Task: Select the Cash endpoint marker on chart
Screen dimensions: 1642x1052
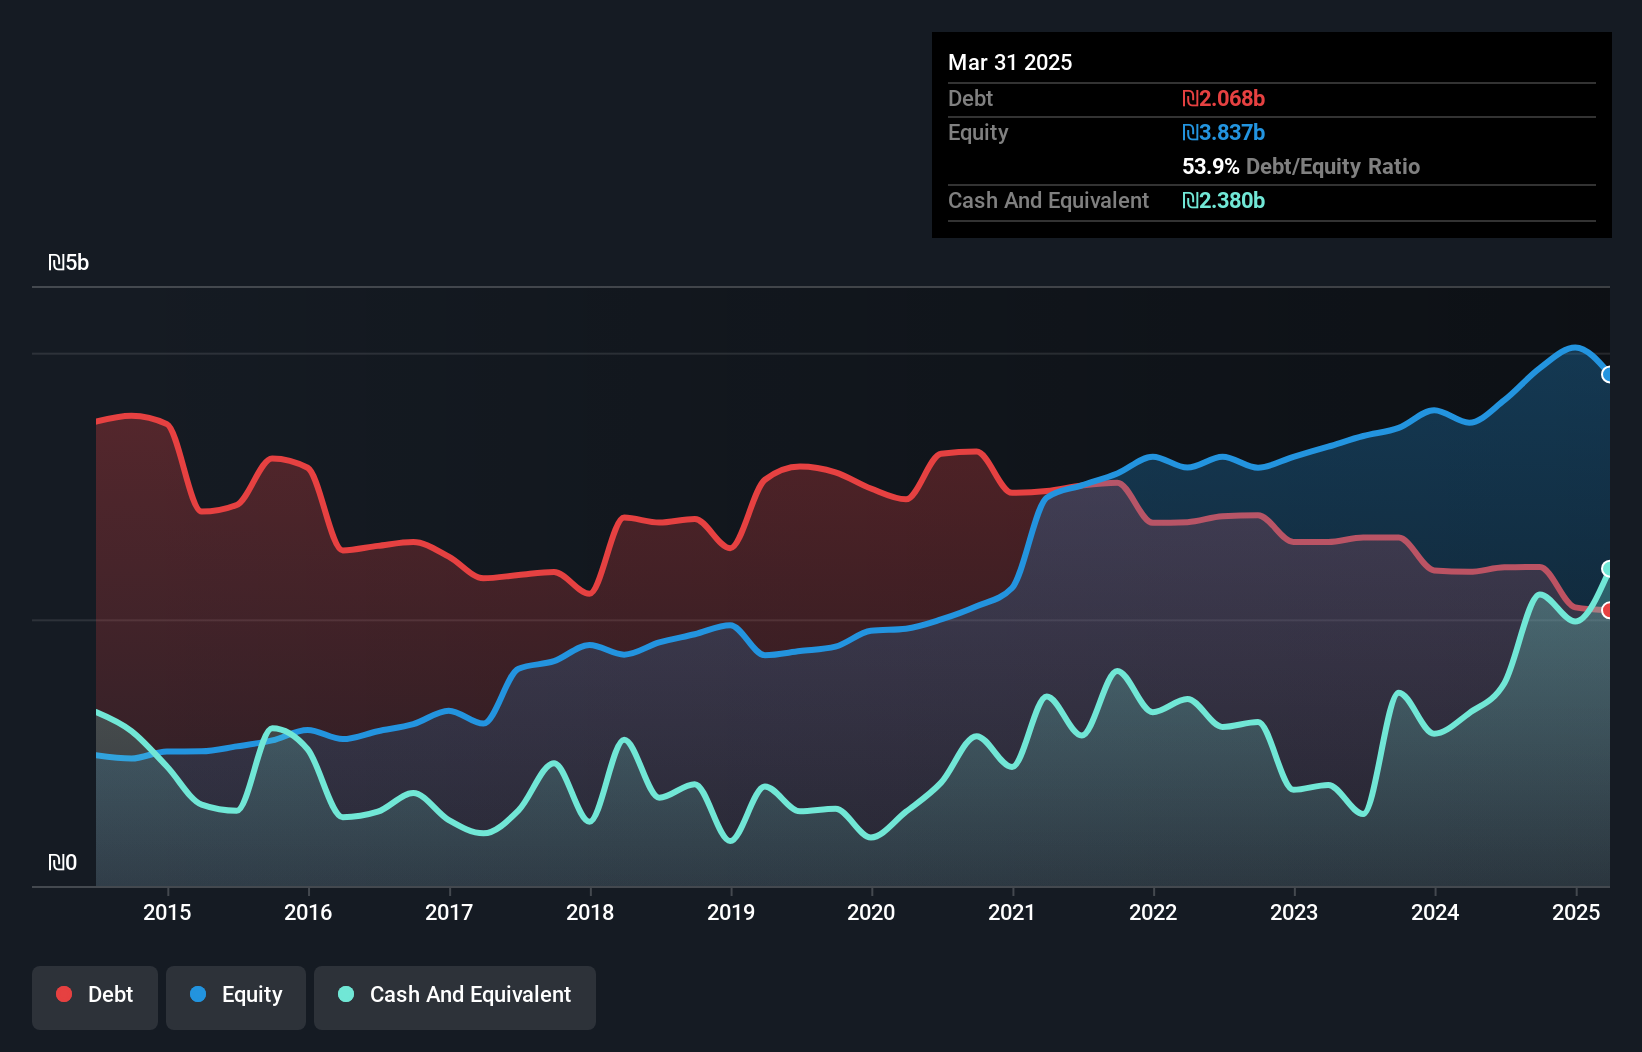Action: 1608,568
